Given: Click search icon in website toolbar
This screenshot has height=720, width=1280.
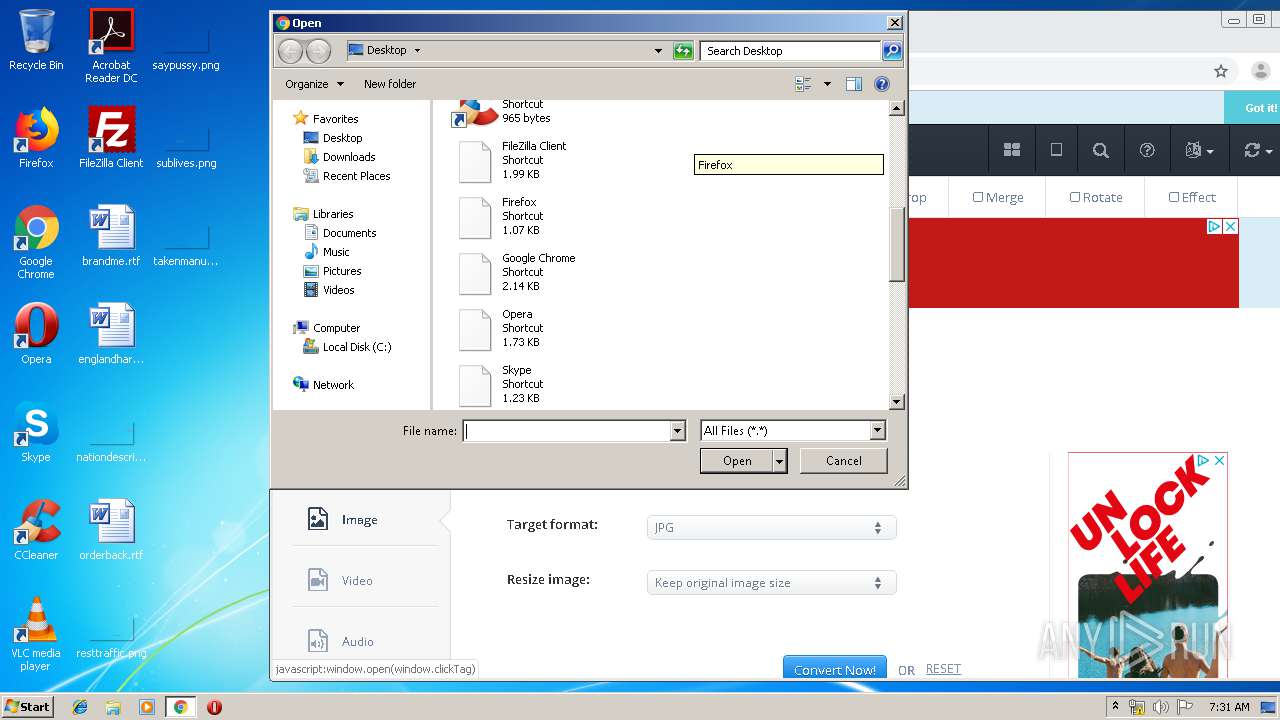Looking at the screenshot, I should point(1100,150).
